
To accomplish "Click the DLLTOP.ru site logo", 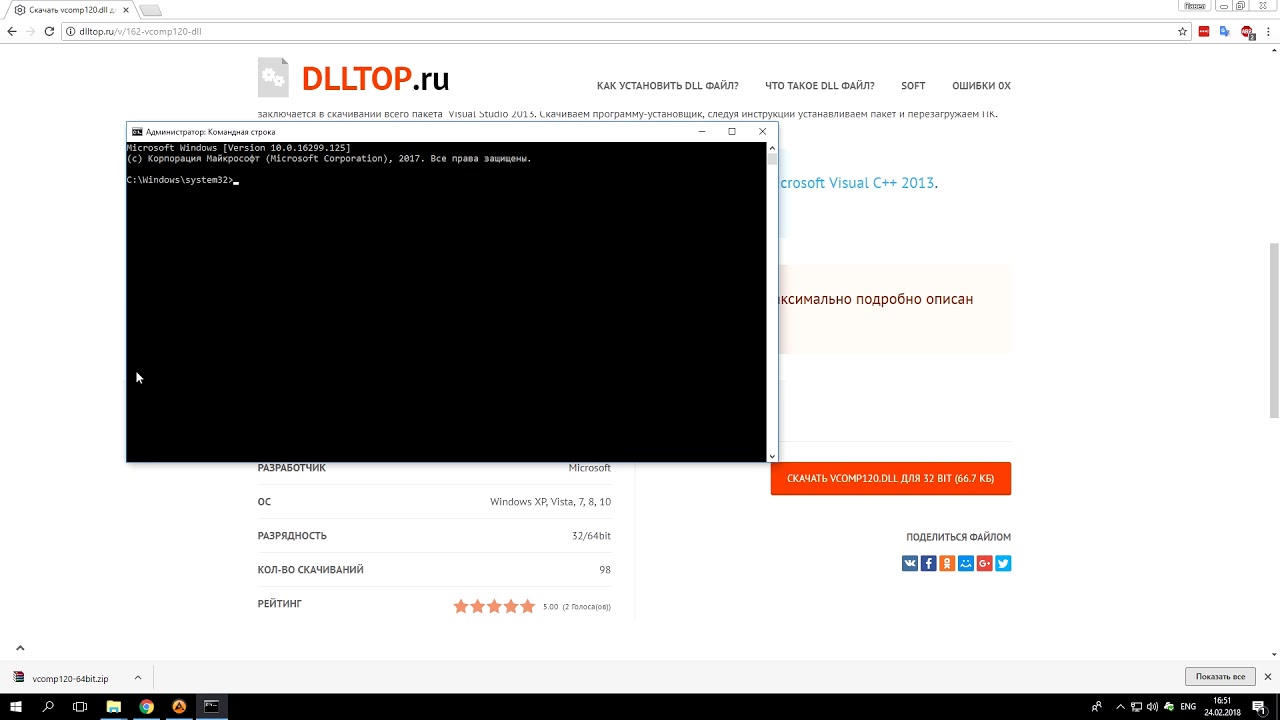I will click(x=354, y=78).
